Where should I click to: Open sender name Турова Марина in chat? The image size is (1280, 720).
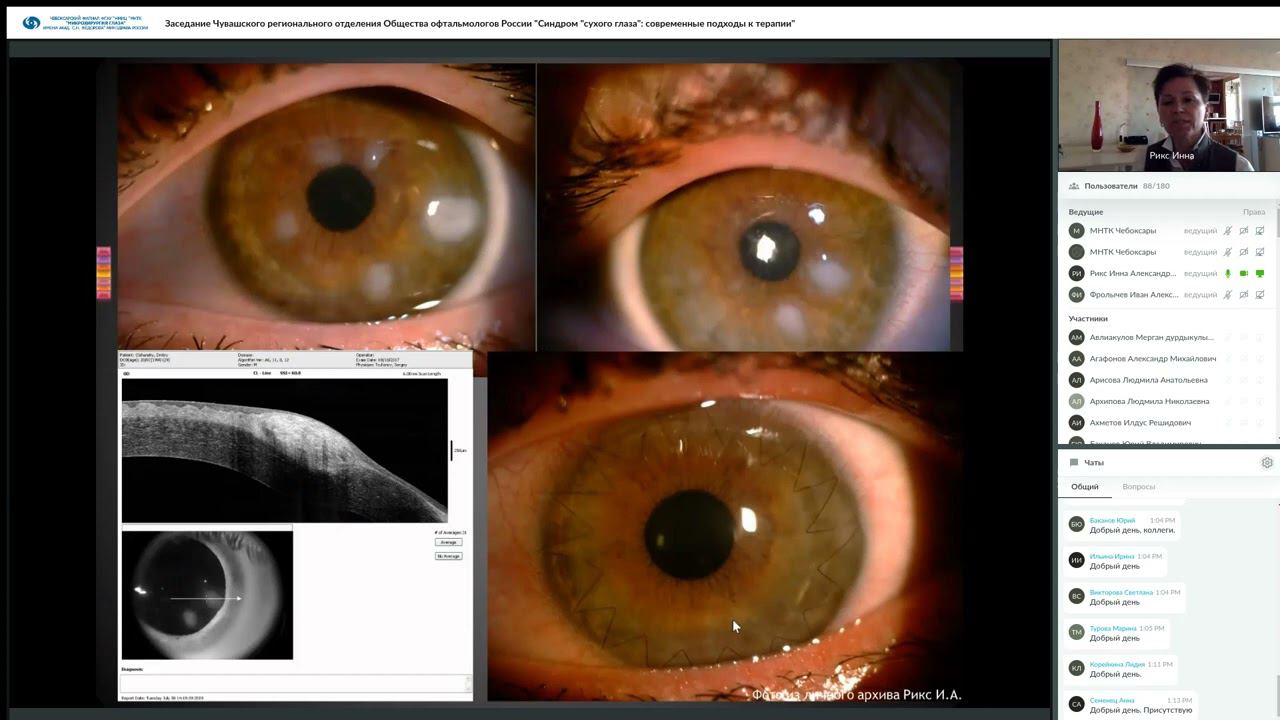point(1113,628)
